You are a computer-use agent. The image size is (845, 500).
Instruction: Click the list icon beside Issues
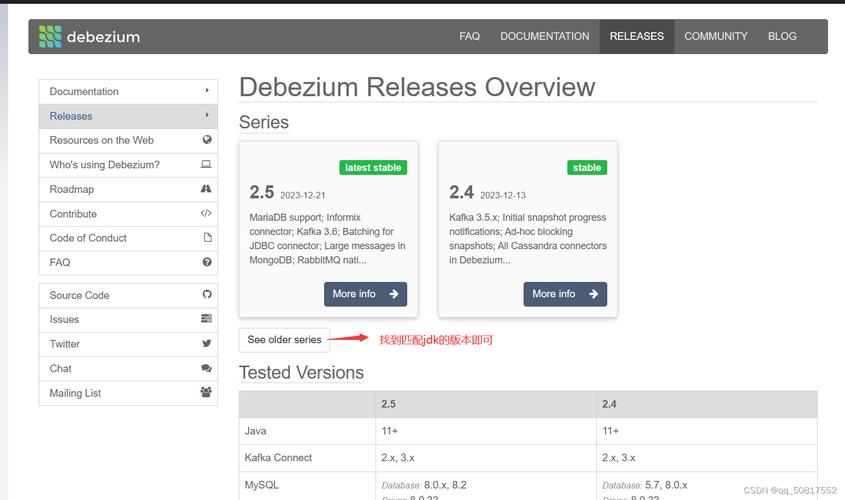click(x=206, y=318)
